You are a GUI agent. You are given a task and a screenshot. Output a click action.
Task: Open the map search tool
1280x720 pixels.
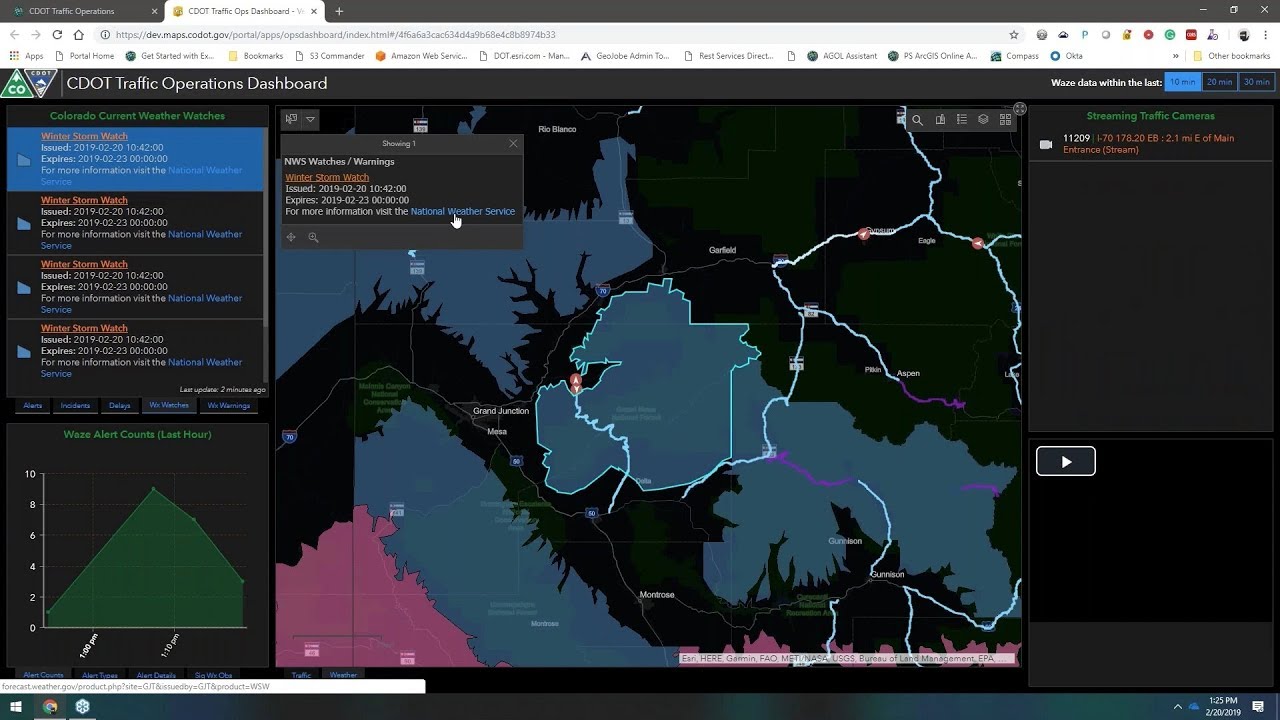[x=917, y=120]
